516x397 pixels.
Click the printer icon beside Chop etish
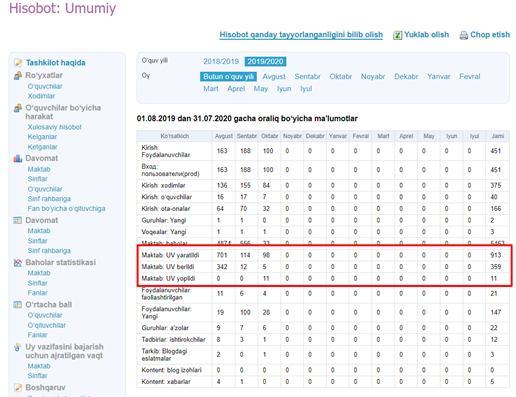coord(464,35)
